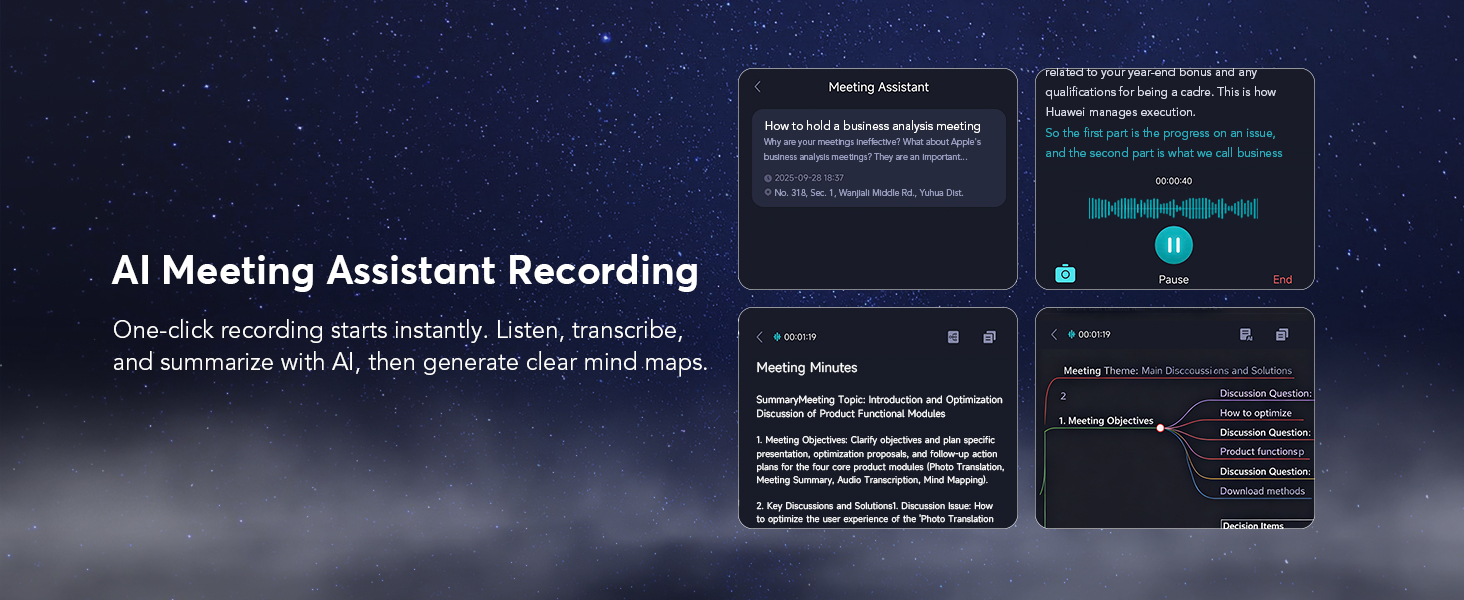Click the 'Meeting Assistant' screen title

pos(879,87)
